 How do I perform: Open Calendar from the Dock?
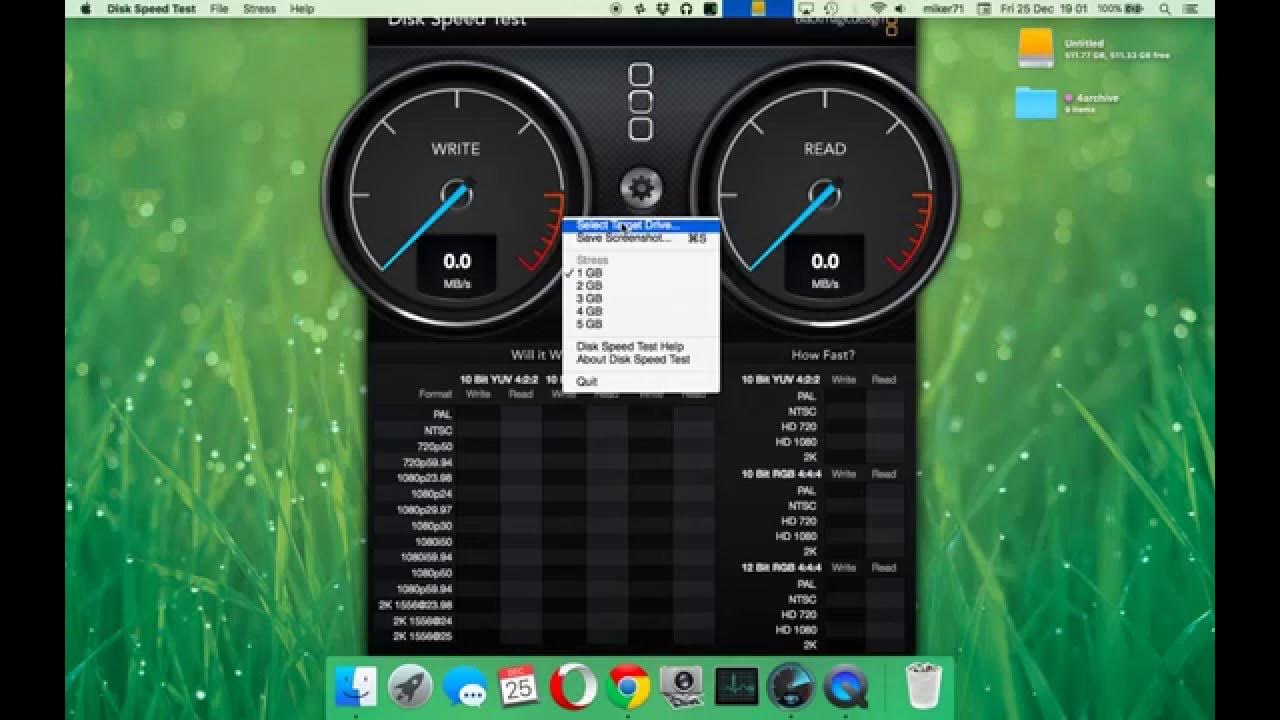(519, 687)
